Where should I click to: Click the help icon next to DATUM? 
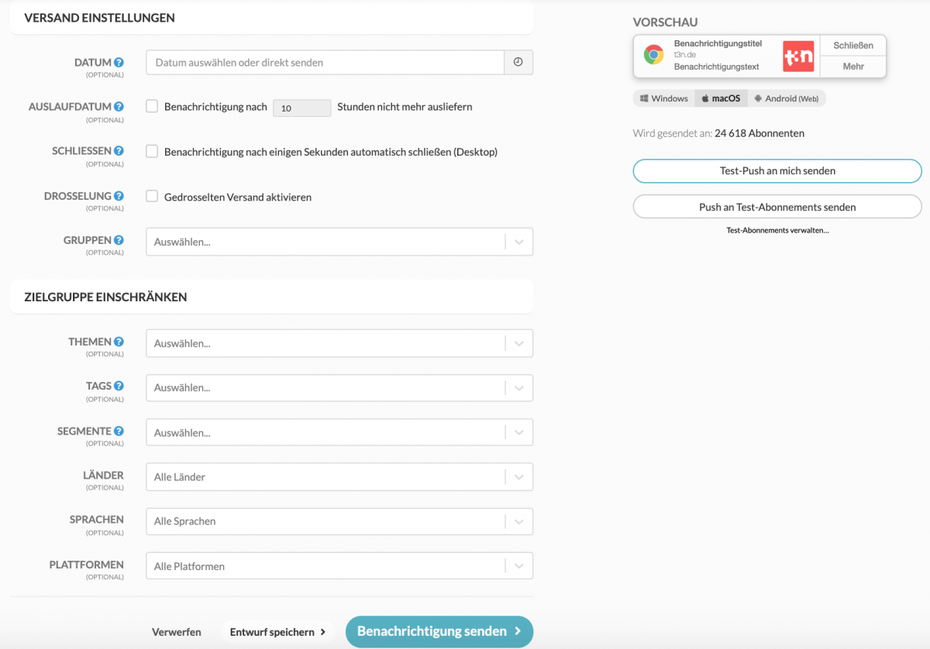pyautogui.click(x=119, y=62)
